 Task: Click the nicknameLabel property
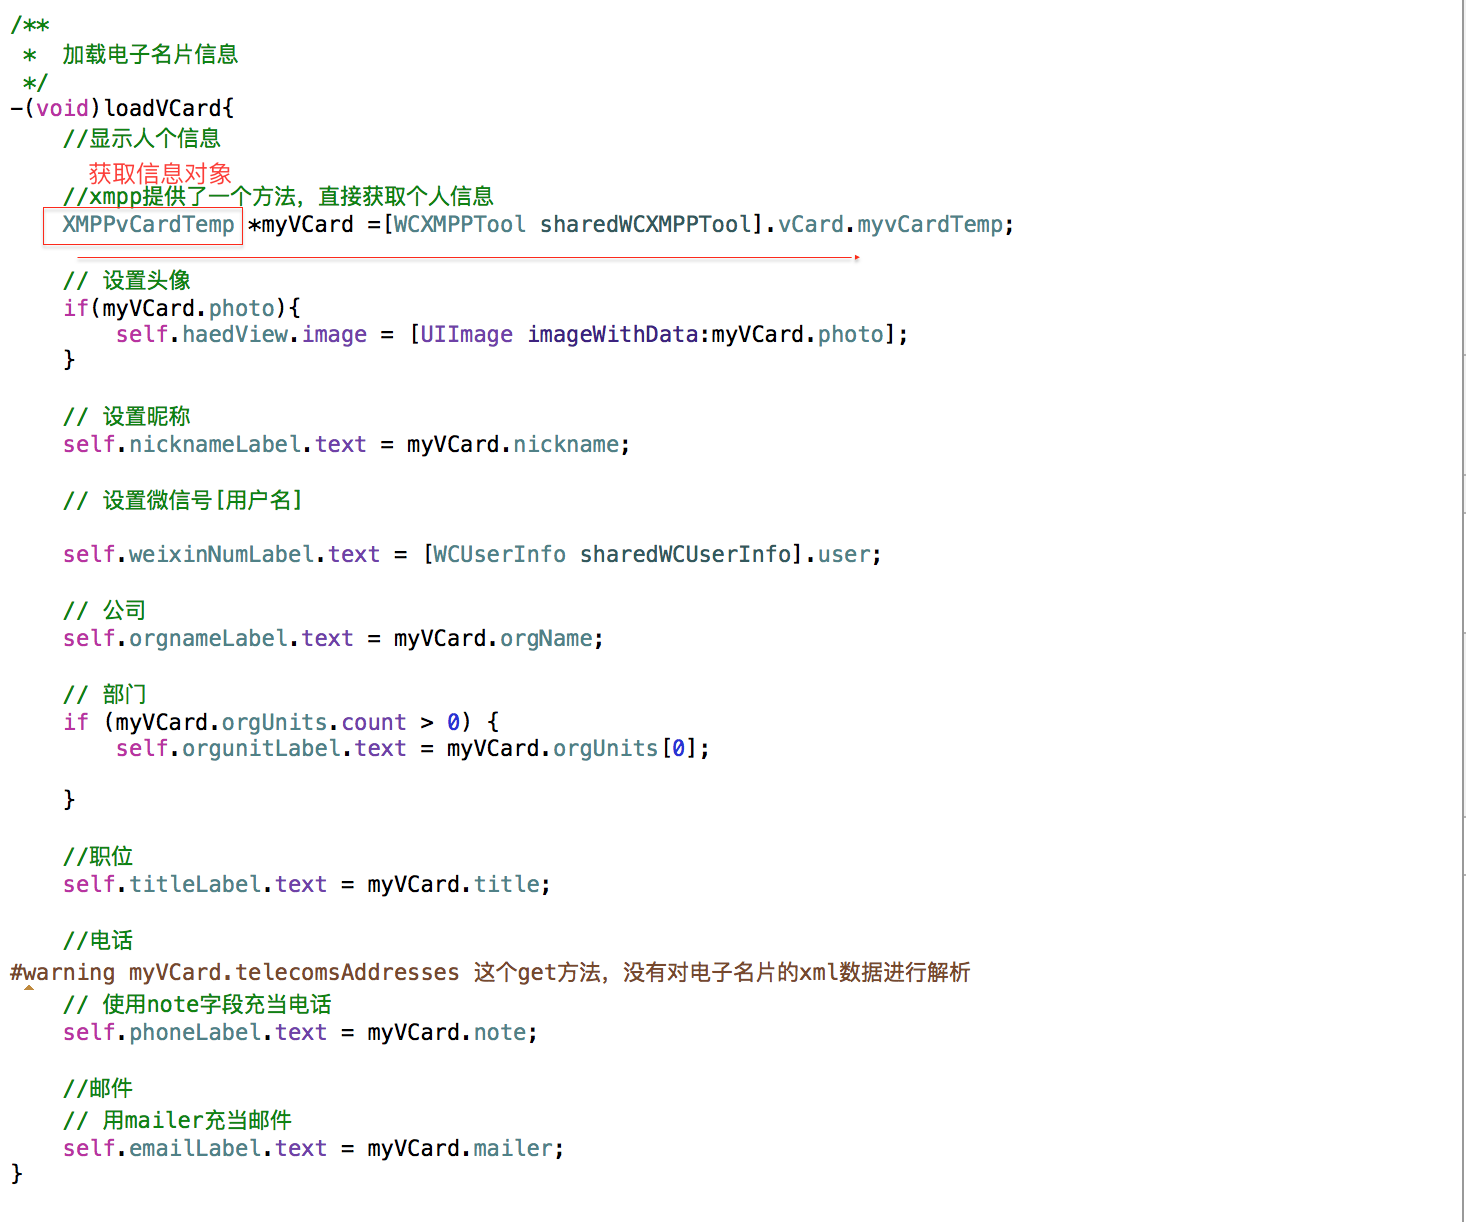[215, 444]
